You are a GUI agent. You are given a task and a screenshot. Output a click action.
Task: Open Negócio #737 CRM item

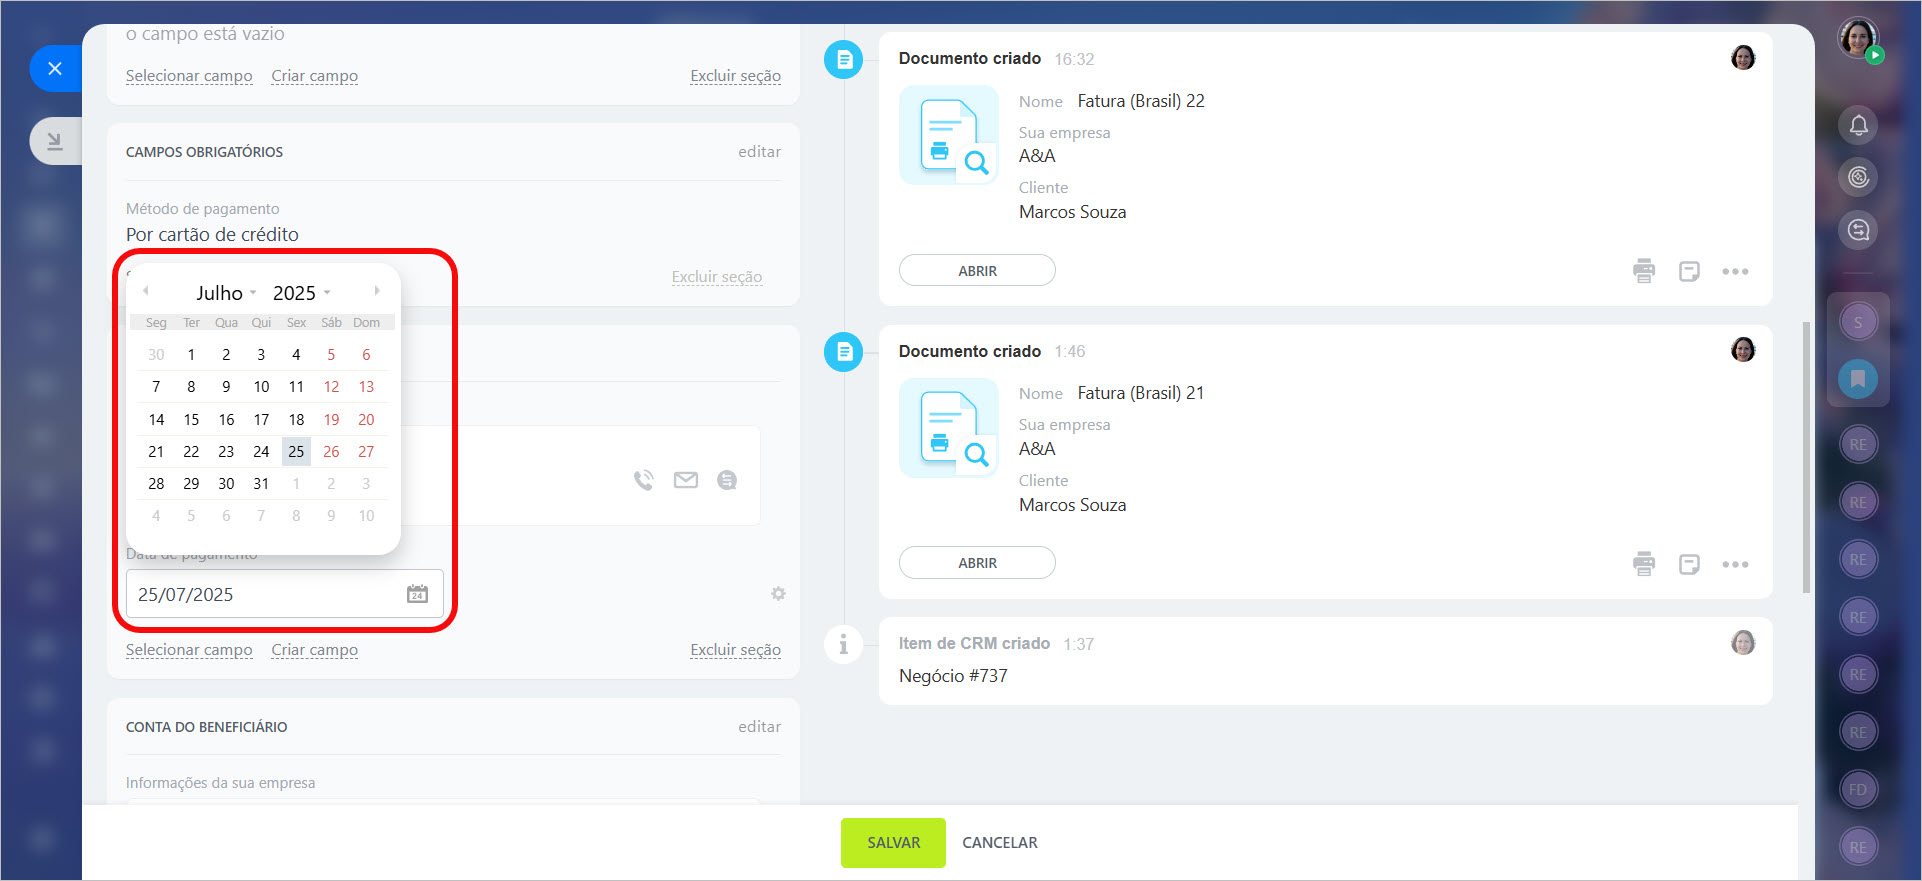pos(953,676)
